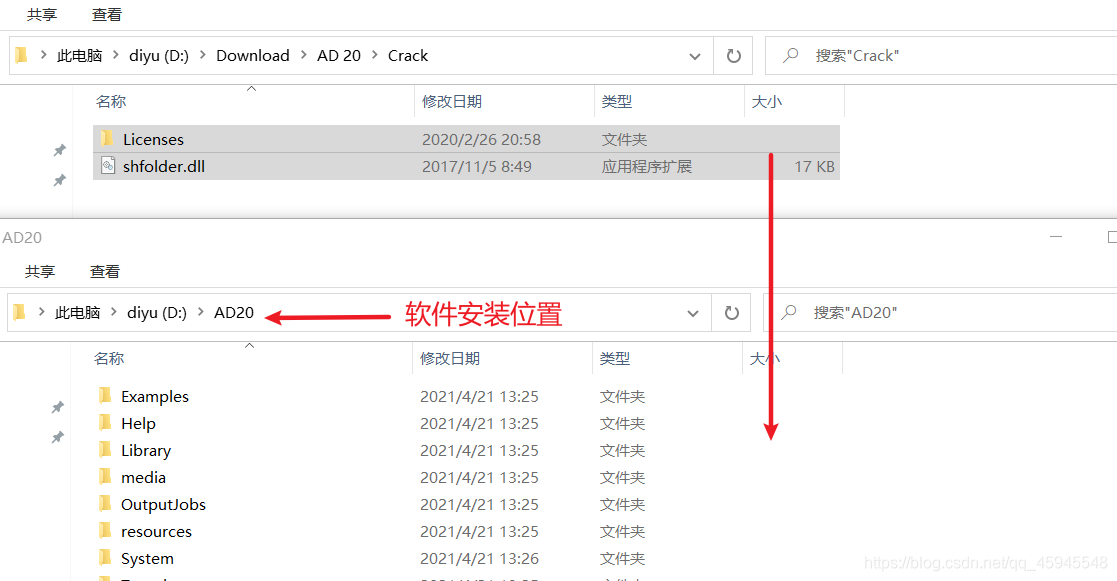Image resolution: width=1117 pixels, height=581 pixels.
Task: Click the Licenses folder icon
Action: 107,139
